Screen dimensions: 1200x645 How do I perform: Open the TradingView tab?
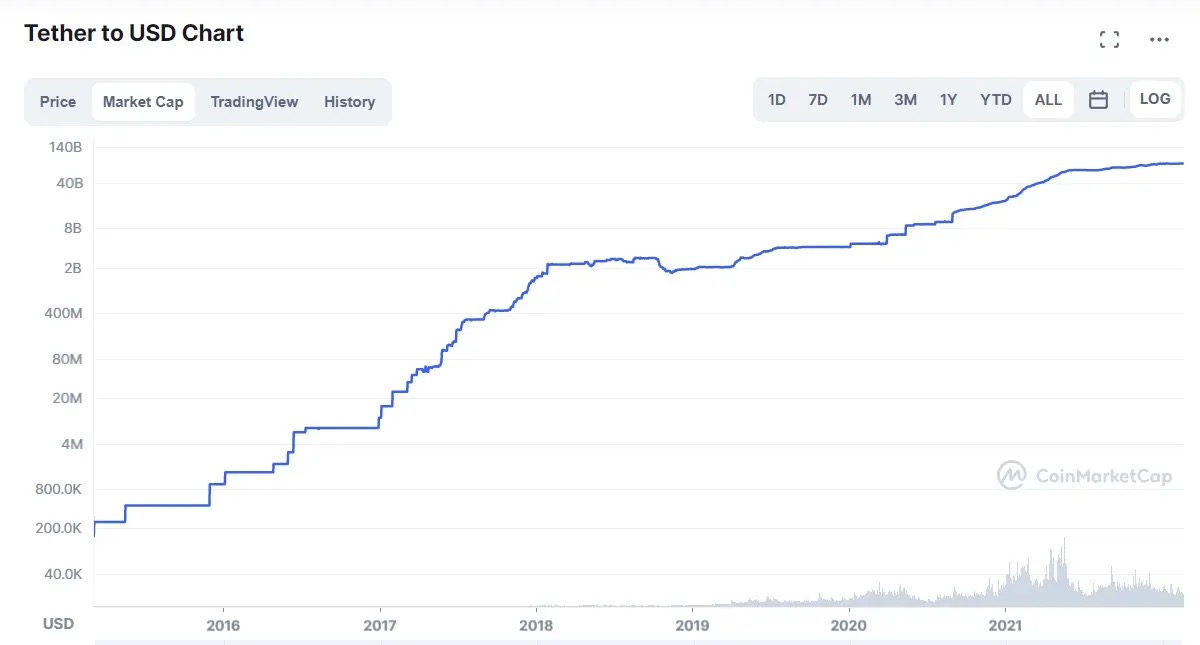click(x=254, y=102)
